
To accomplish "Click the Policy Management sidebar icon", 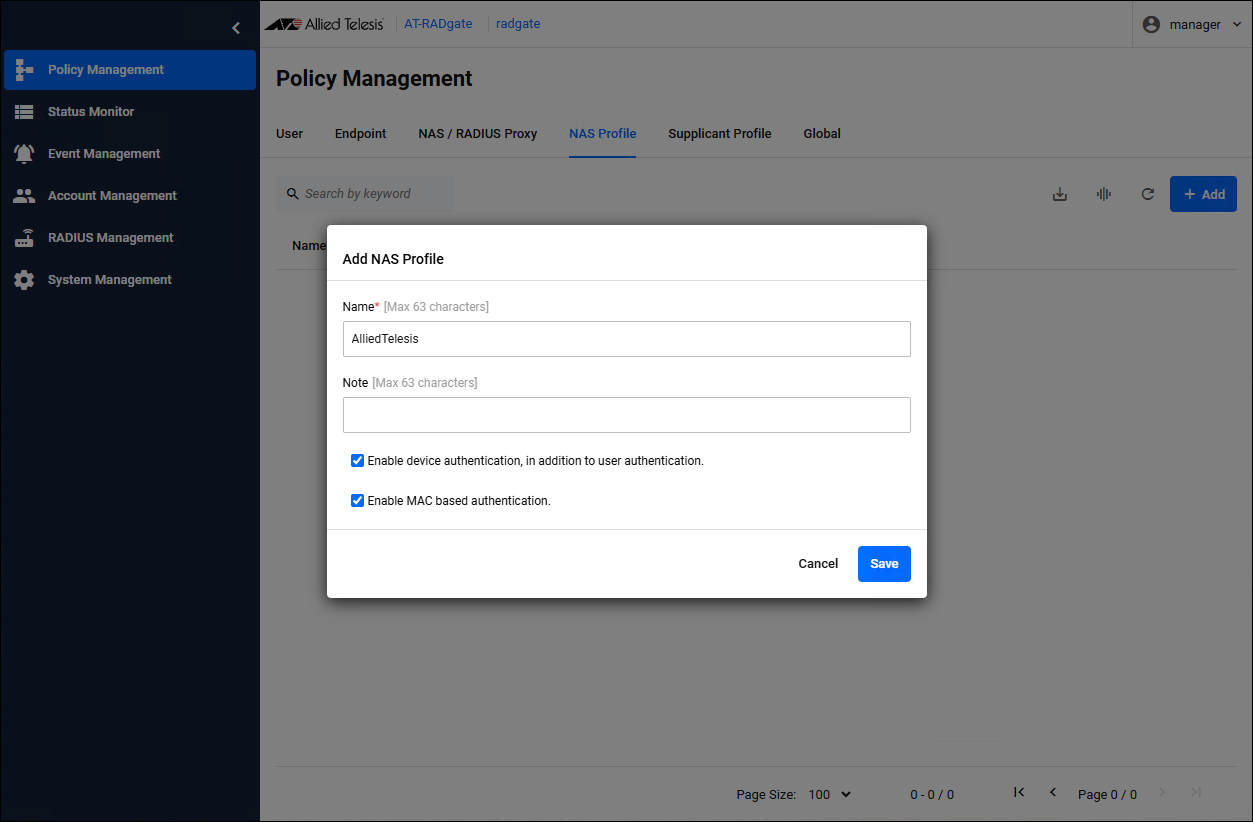I will click(24, 70).
